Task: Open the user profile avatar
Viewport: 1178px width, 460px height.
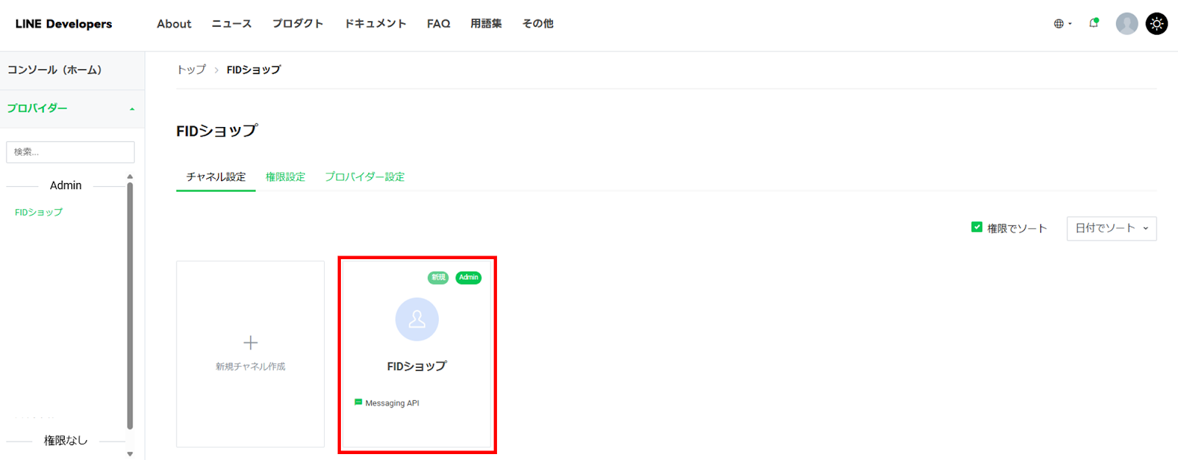Action: (1126, 24)
